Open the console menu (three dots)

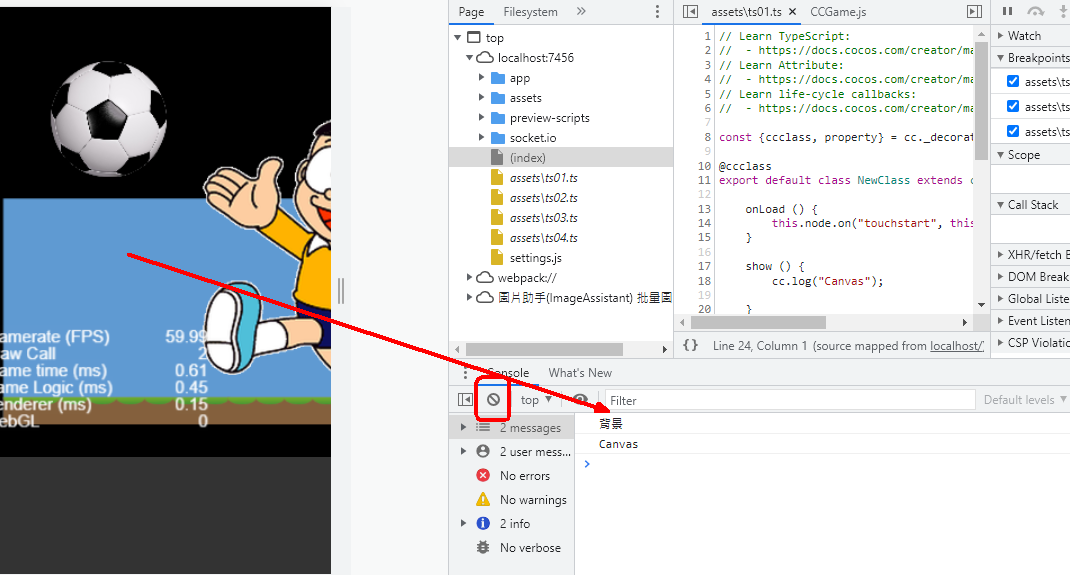465,373
